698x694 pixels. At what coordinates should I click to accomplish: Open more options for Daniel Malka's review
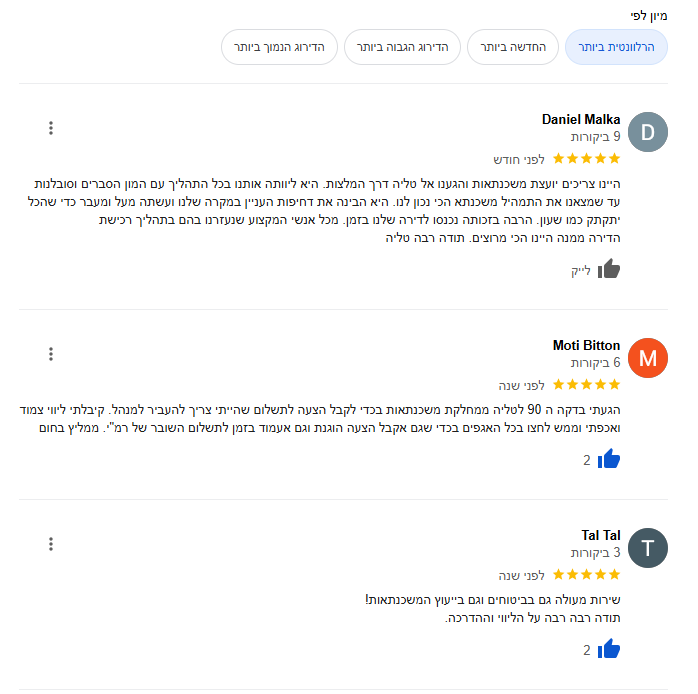(51, 128)
